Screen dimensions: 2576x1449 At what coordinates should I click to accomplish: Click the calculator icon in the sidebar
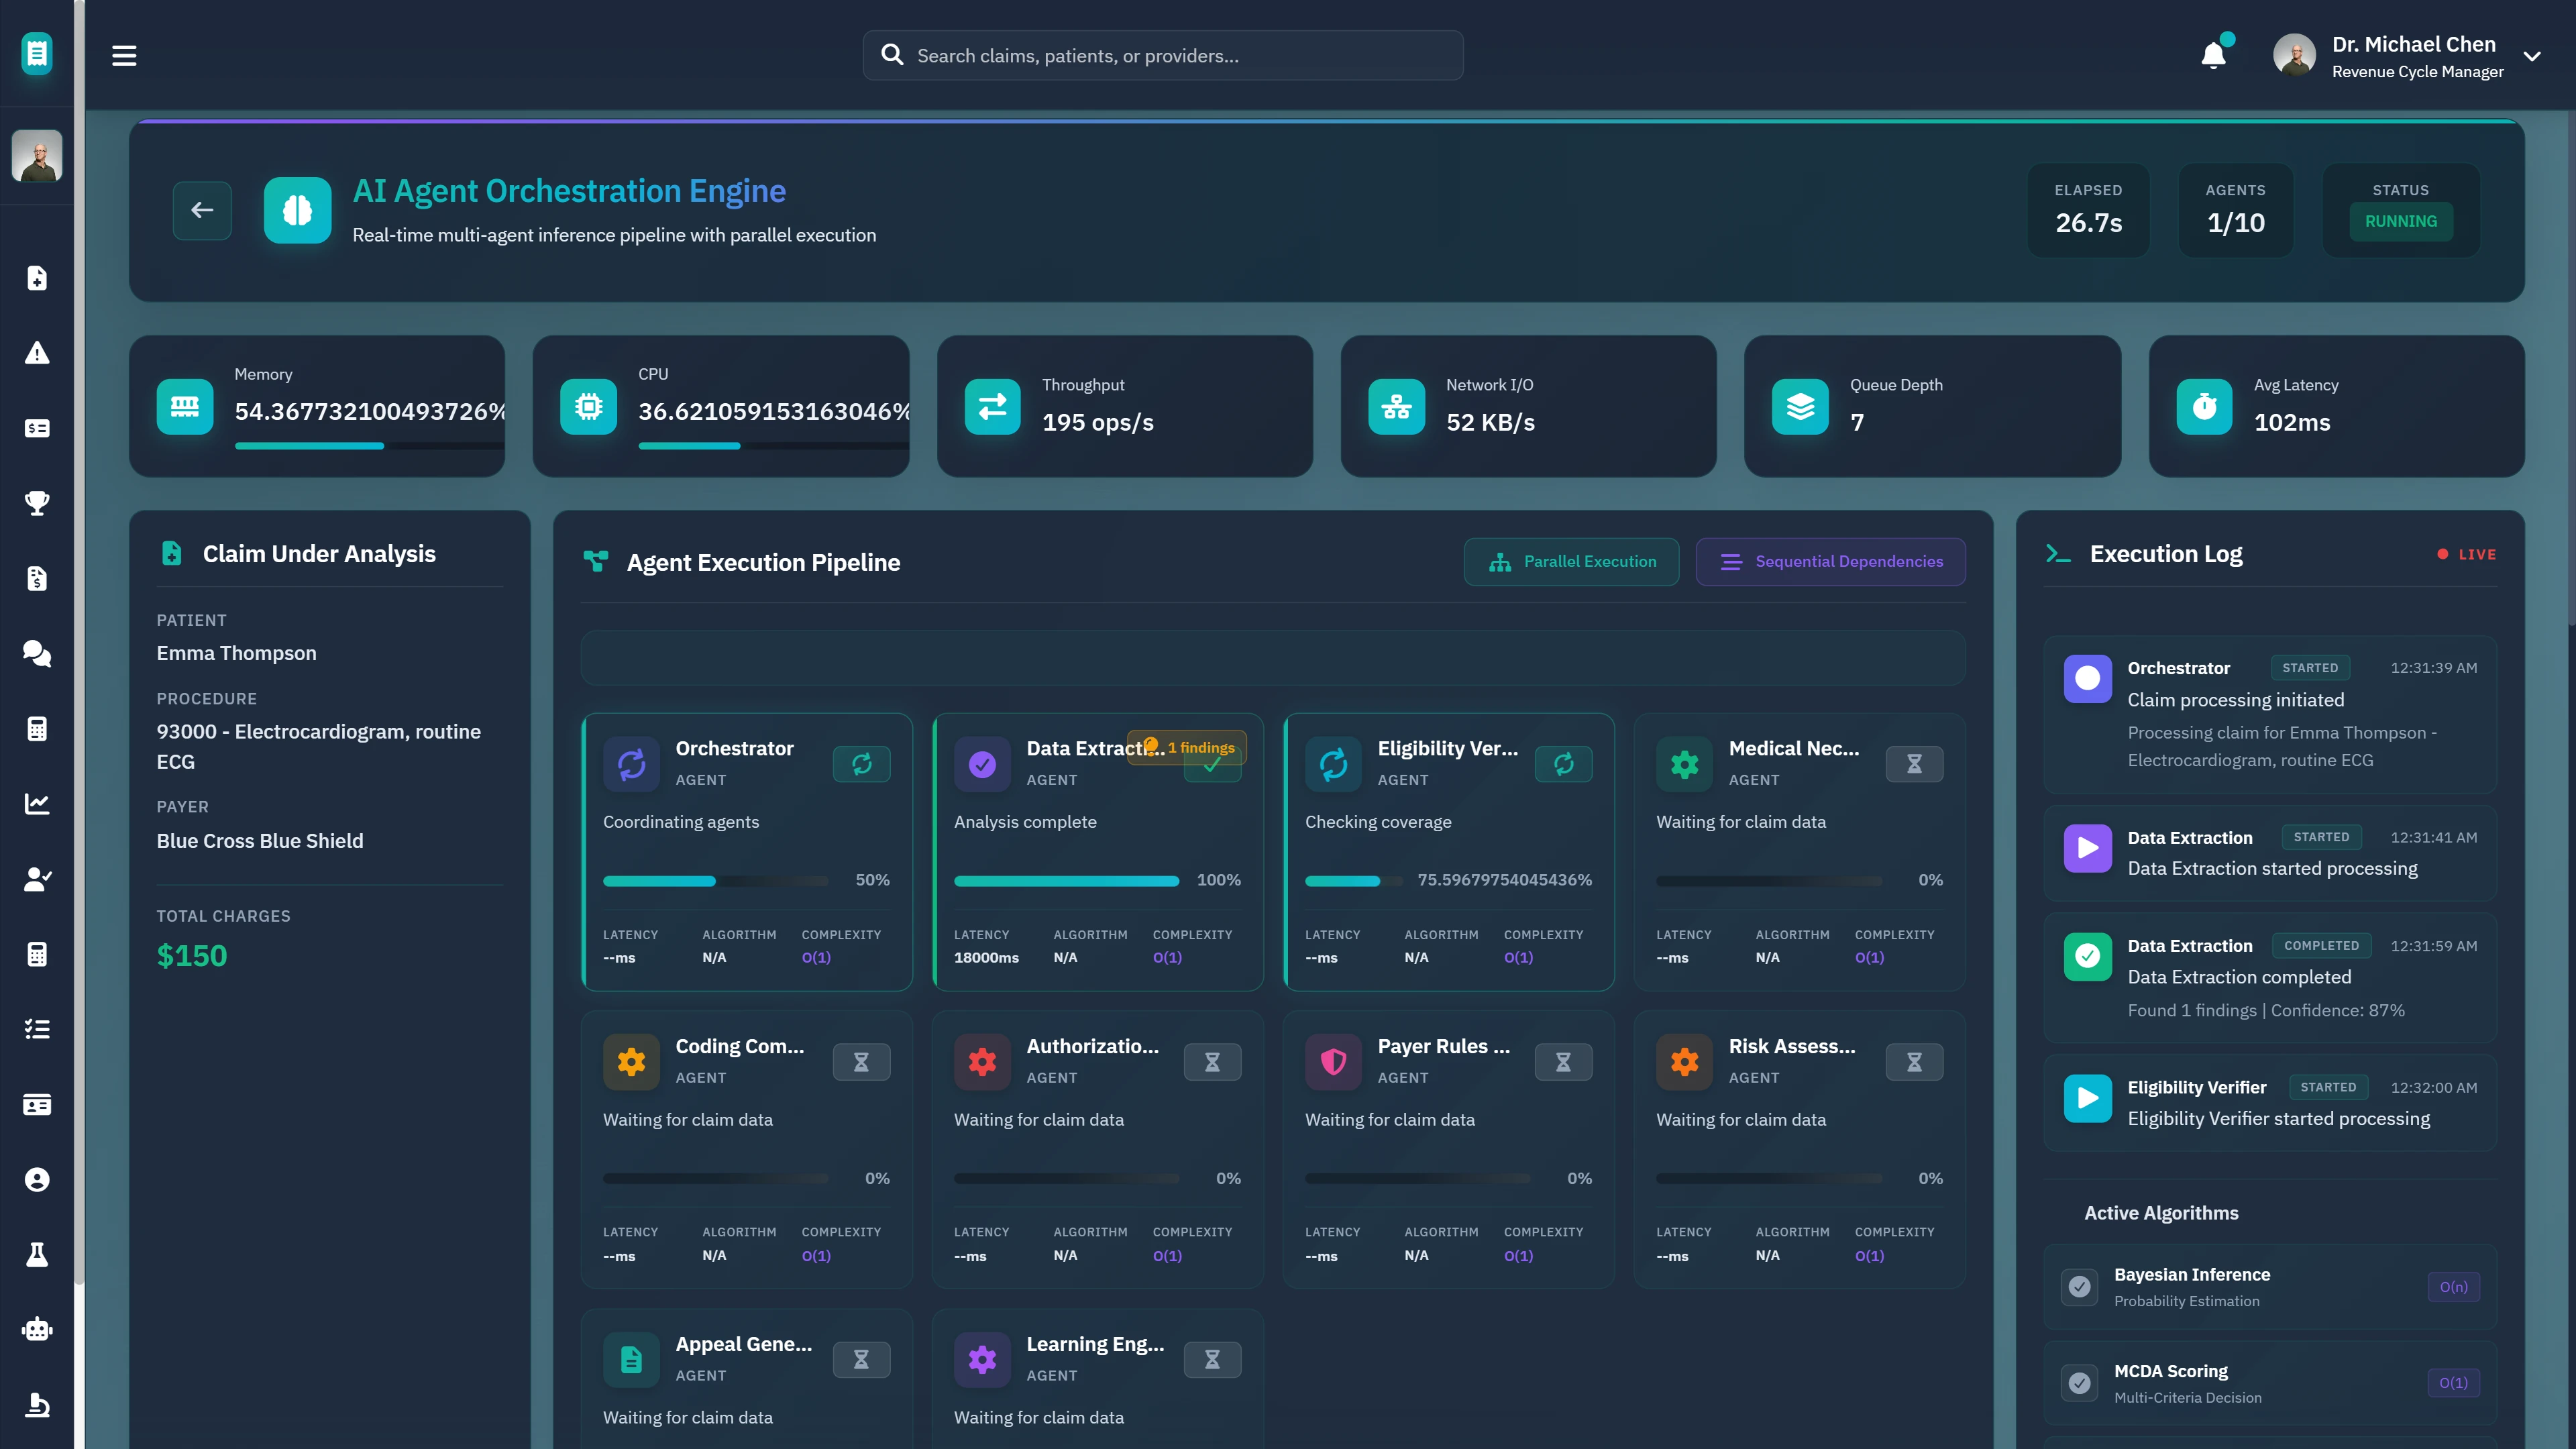37,728
